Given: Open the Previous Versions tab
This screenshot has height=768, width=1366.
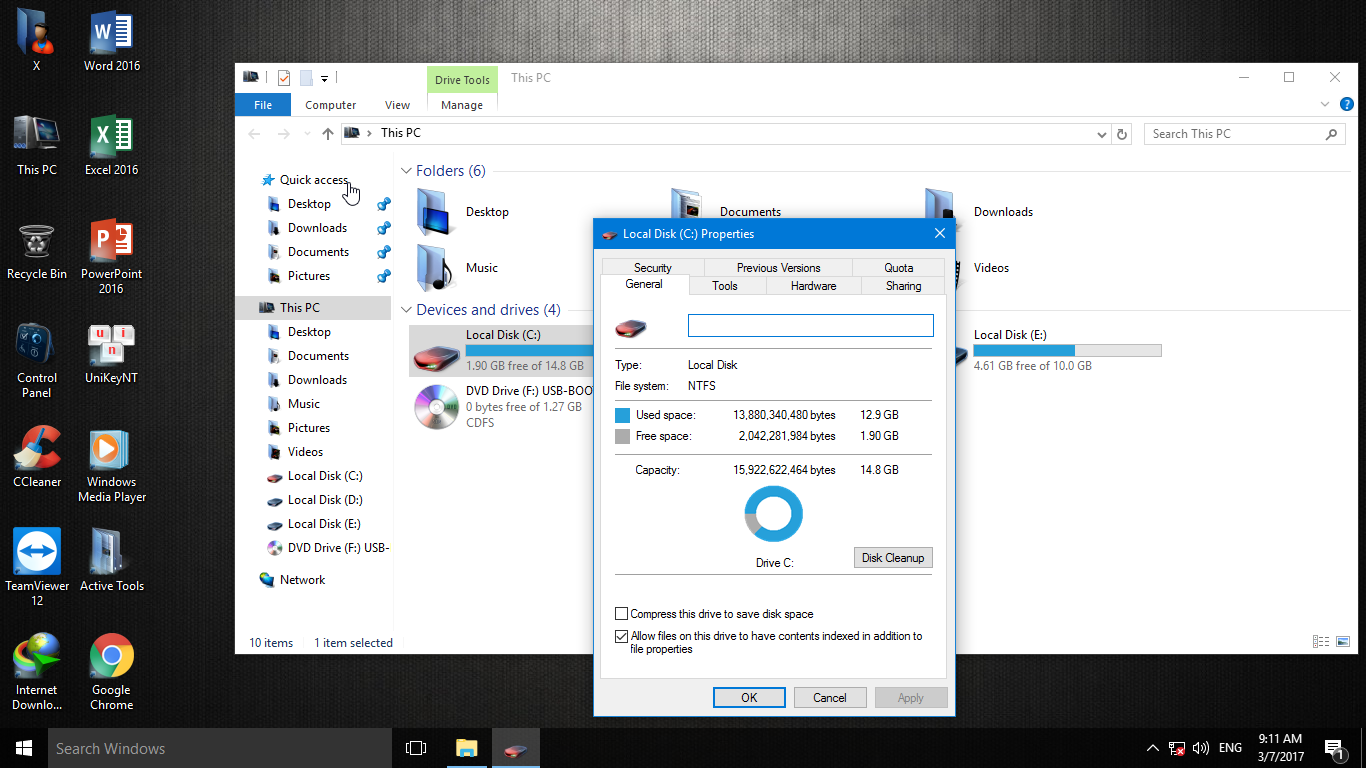Looking at the screenshot, I should pyautogui.click(x=778, y=268).
